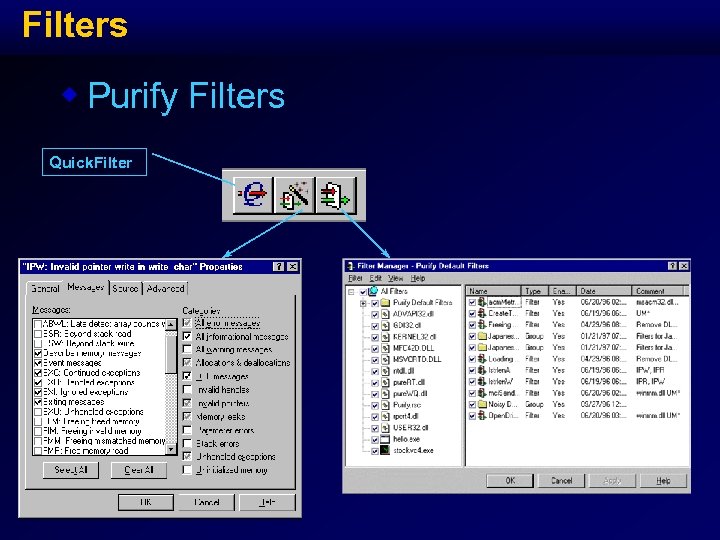Click the Filter Manager title bar icon

click(350, 266)
